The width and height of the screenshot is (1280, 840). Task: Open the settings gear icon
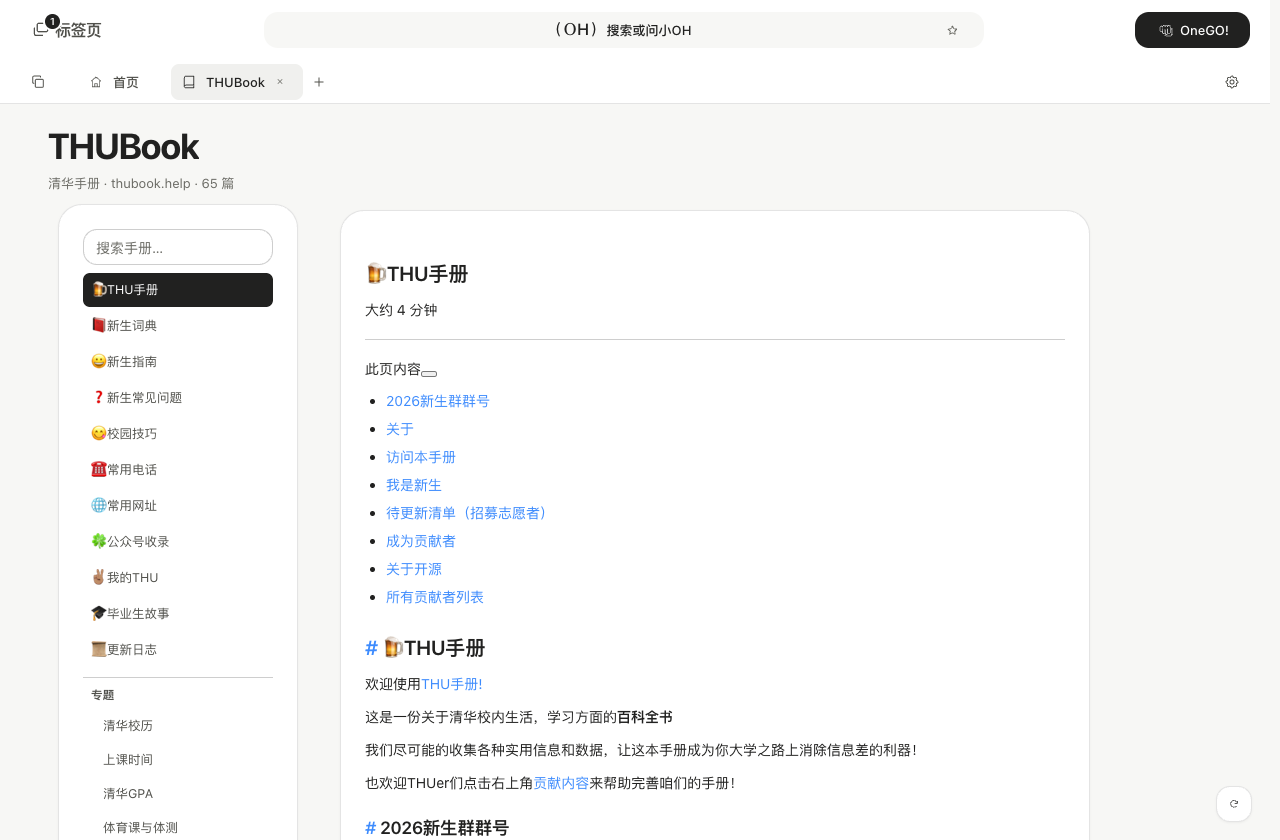tap(1232, 82)
